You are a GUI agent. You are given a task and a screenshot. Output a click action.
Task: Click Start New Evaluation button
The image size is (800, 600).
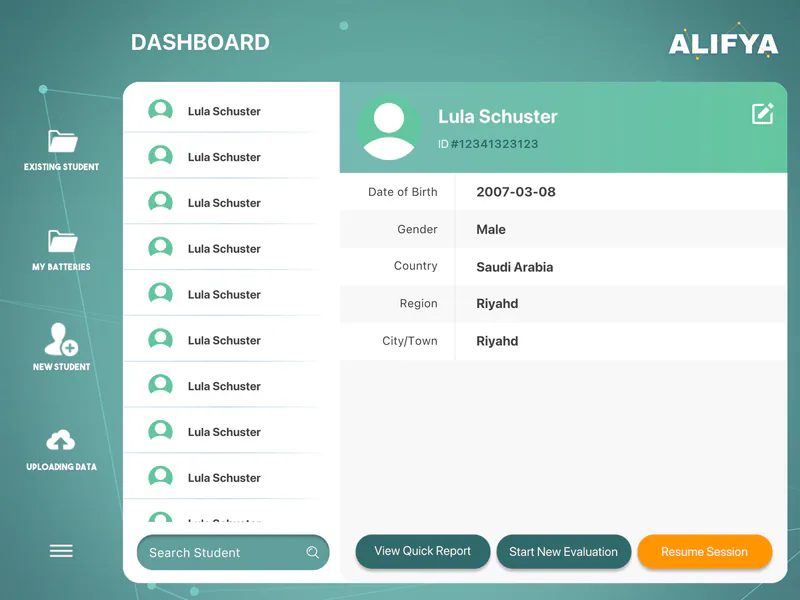click(563, 552)
